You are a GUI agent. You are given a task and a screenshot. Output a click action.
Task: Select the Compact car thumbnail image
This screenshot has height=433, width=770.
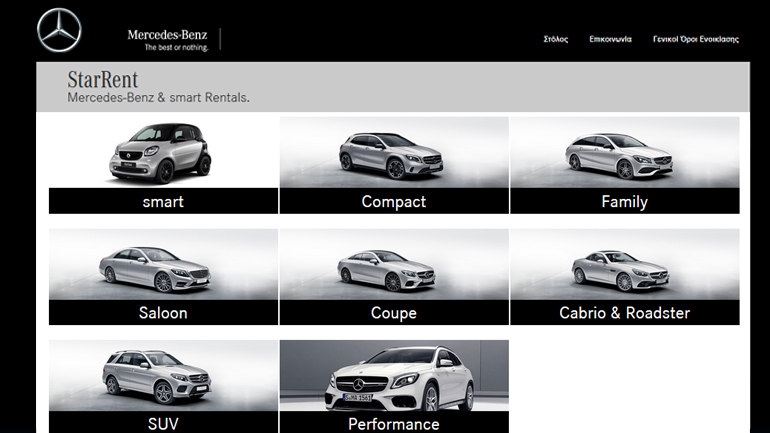coord(394,152)
